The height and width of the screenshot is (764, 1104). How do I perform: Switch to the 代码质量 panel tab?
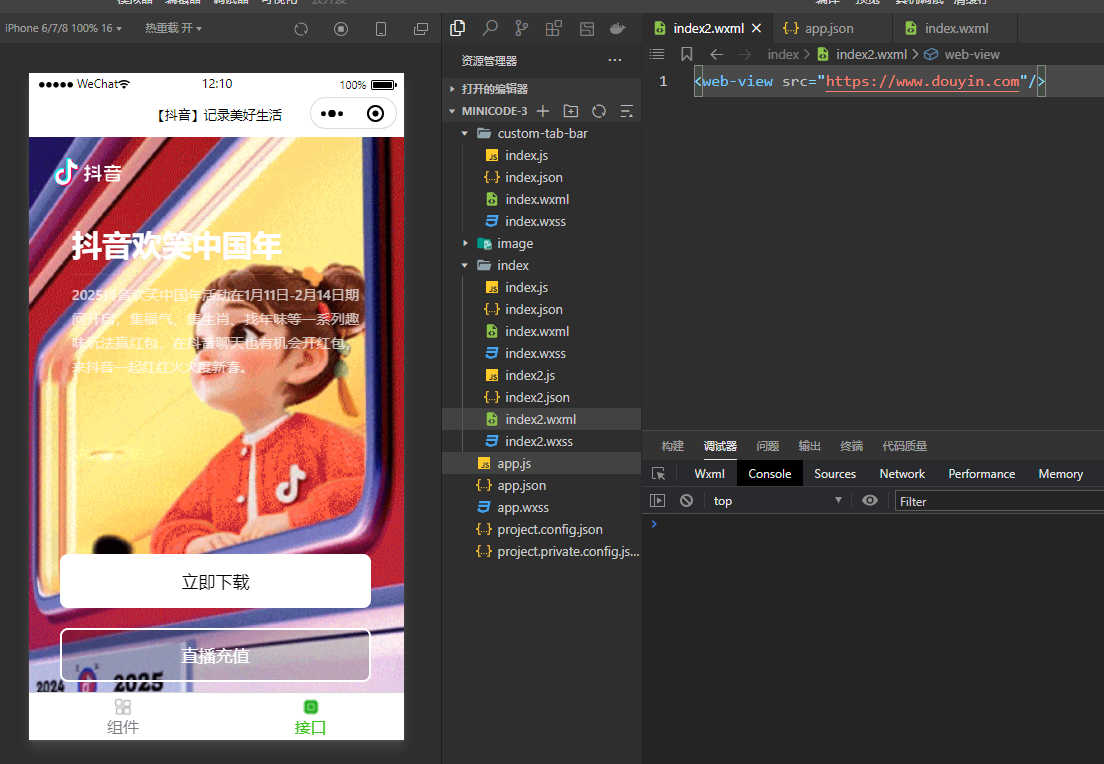click(x=905, y=446)
